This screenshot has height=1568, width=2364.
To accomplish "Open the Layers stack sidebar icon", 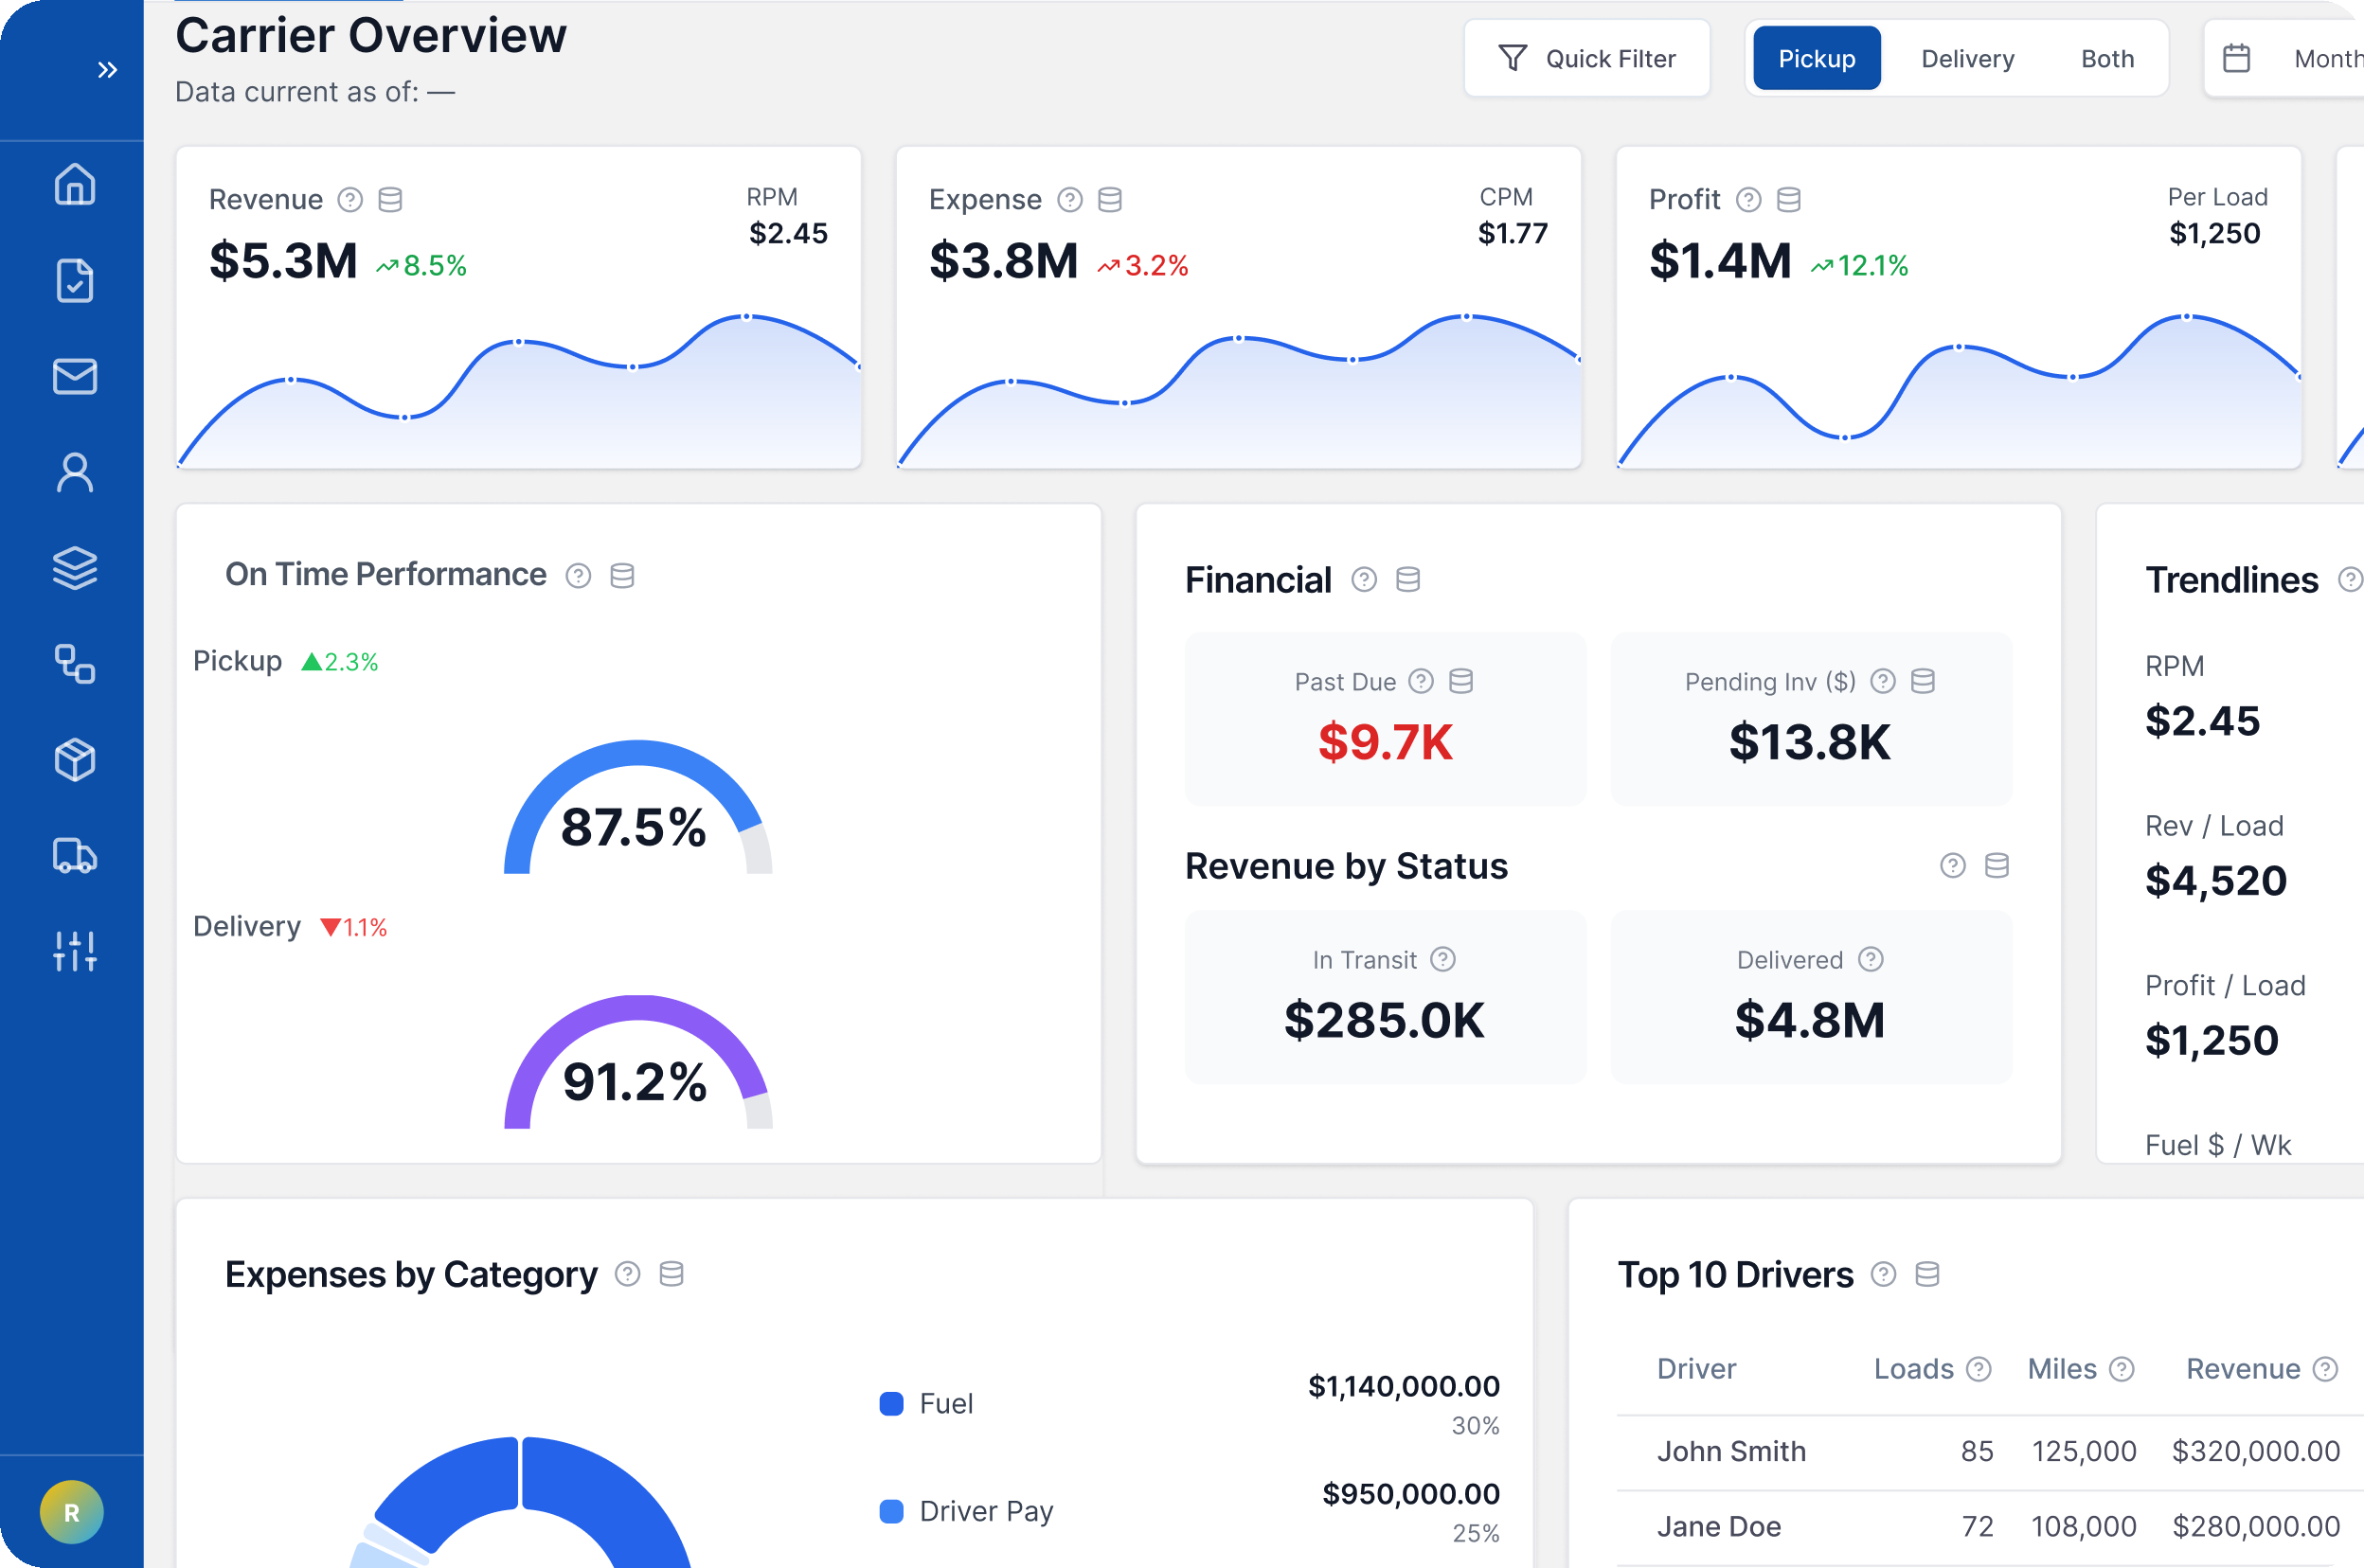I will [75, 568].
